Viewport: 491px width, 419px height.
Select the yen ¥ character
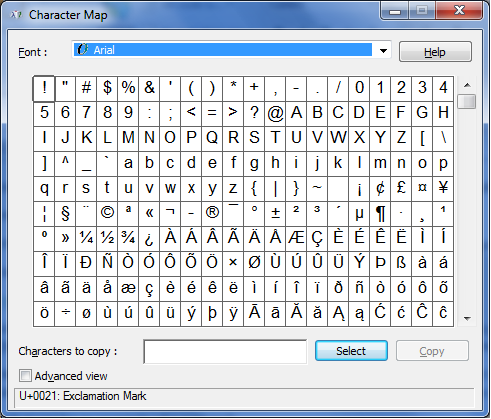(x=443, y=189)
